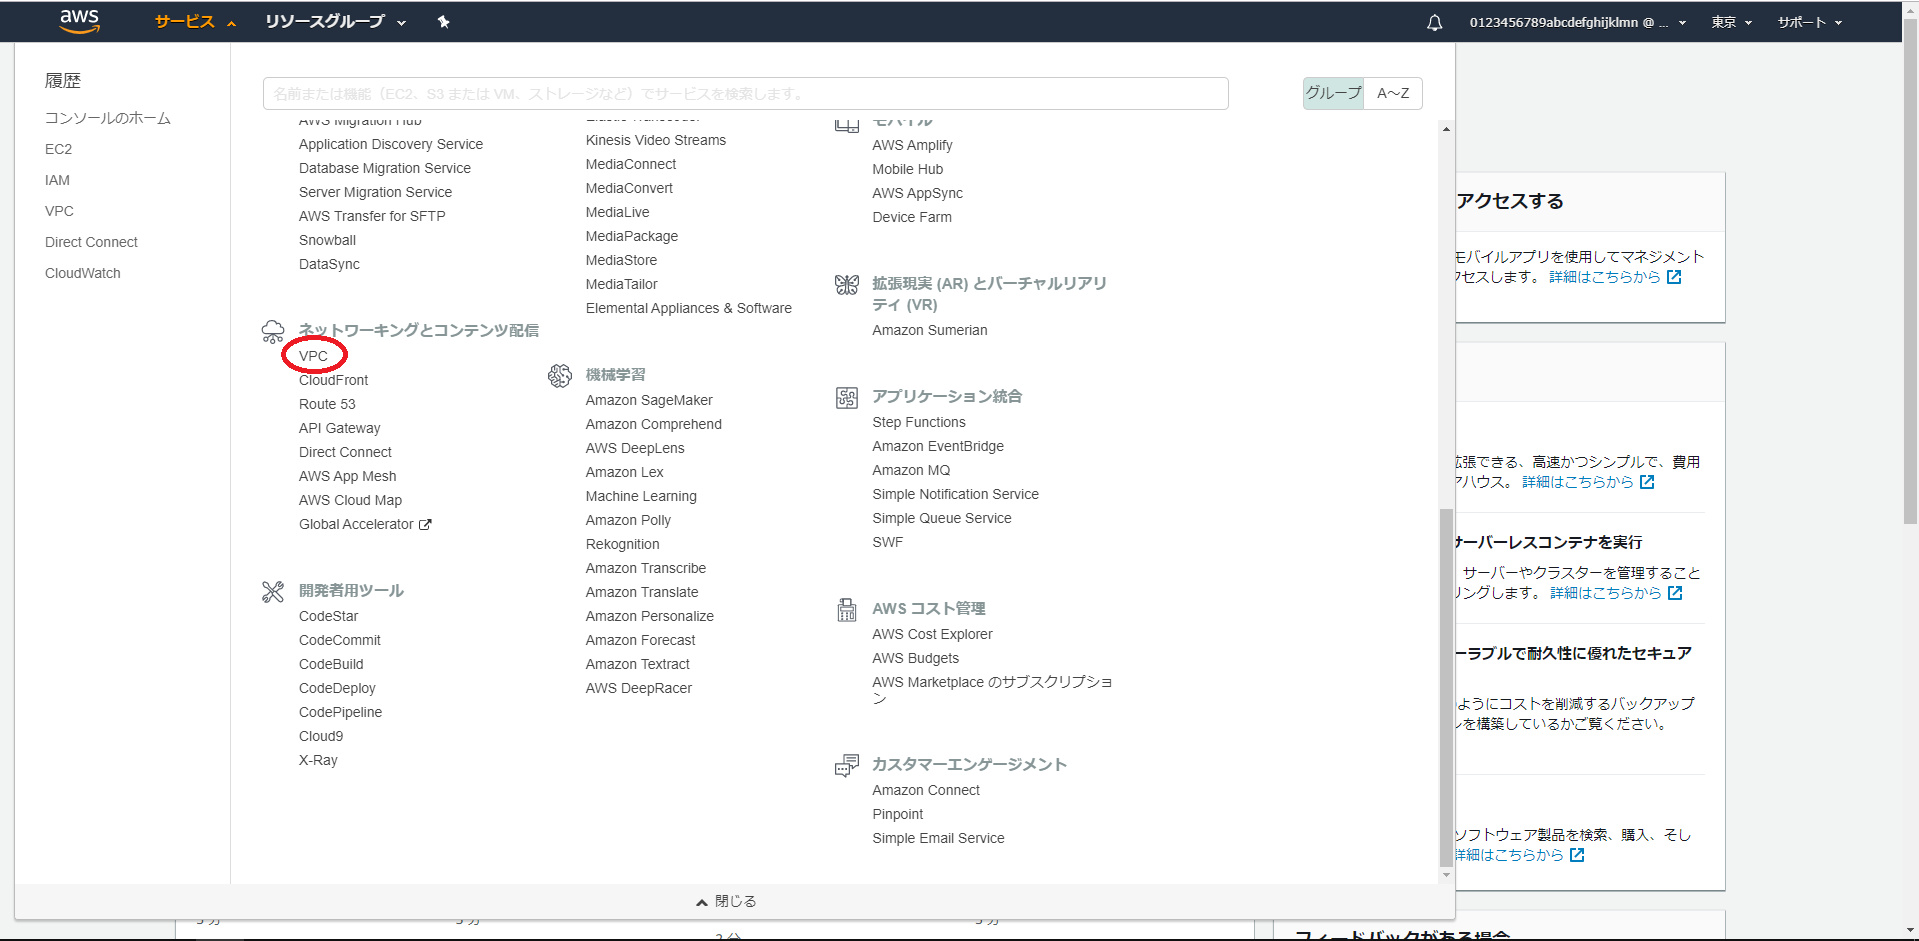Switch service view to グループ
The image size is (1919, 941).
tap(1331, 93)
